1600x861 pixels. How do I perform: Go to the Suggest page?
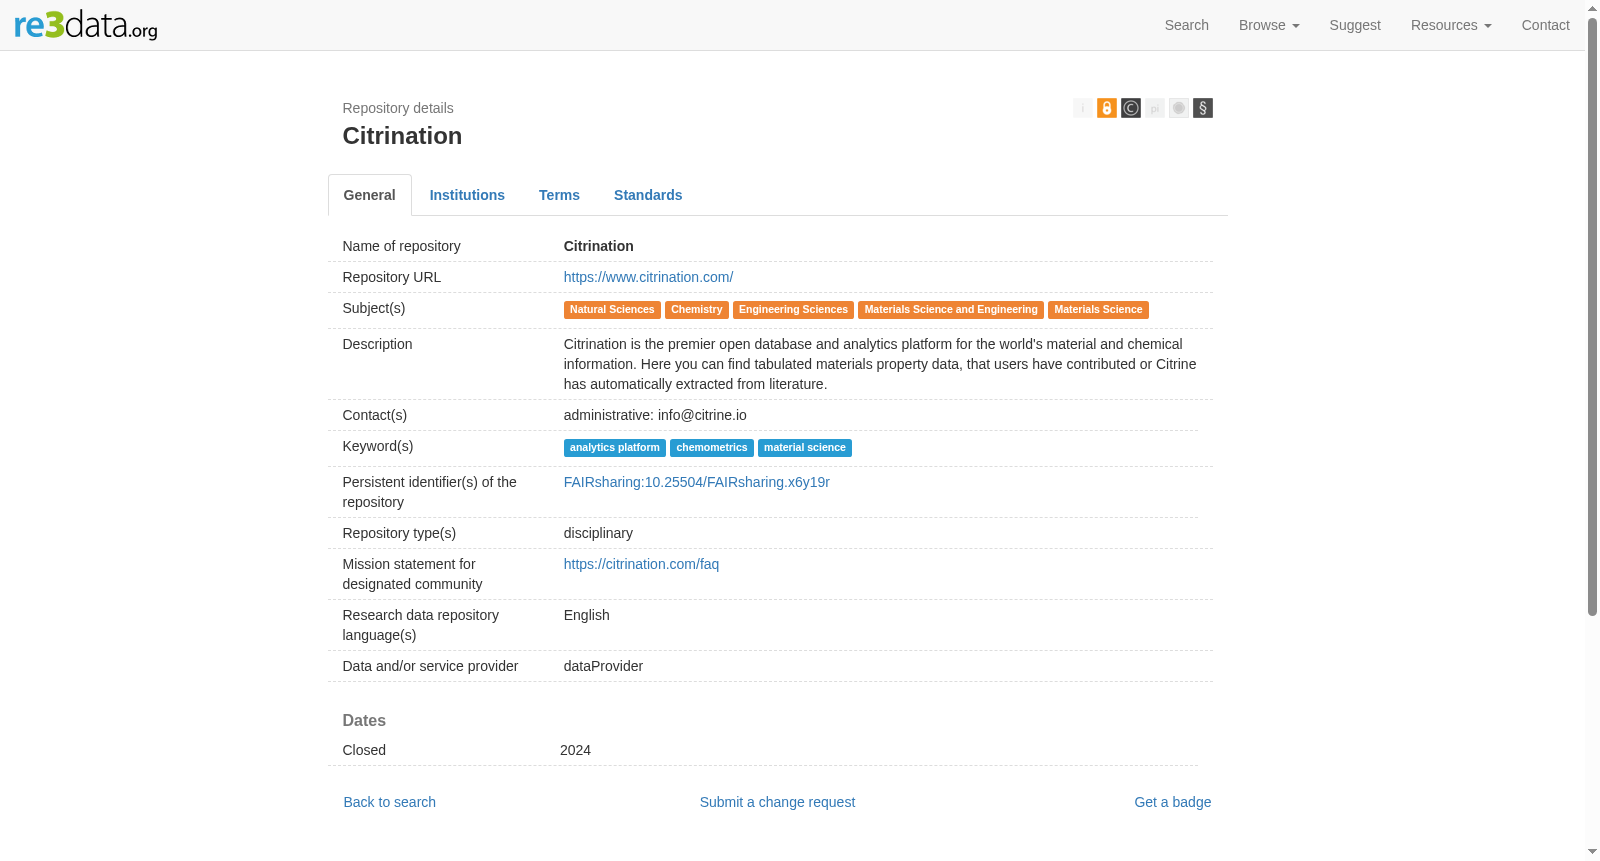point(1355,25)
